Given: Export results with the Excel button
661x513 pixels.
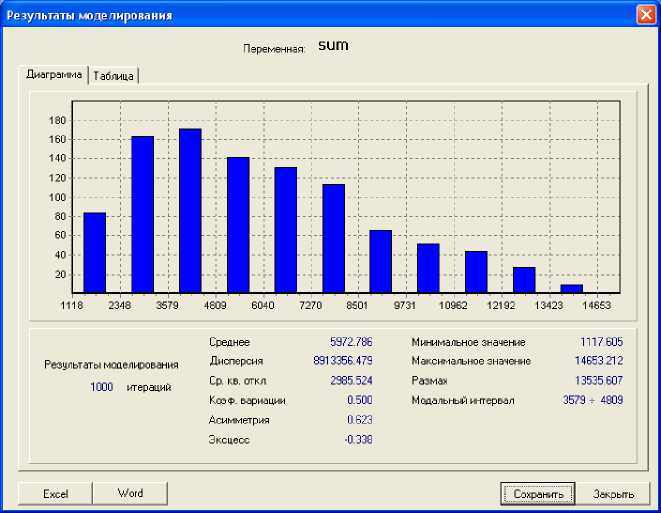Looking at the screenshot, I should (x=55, y=493).
